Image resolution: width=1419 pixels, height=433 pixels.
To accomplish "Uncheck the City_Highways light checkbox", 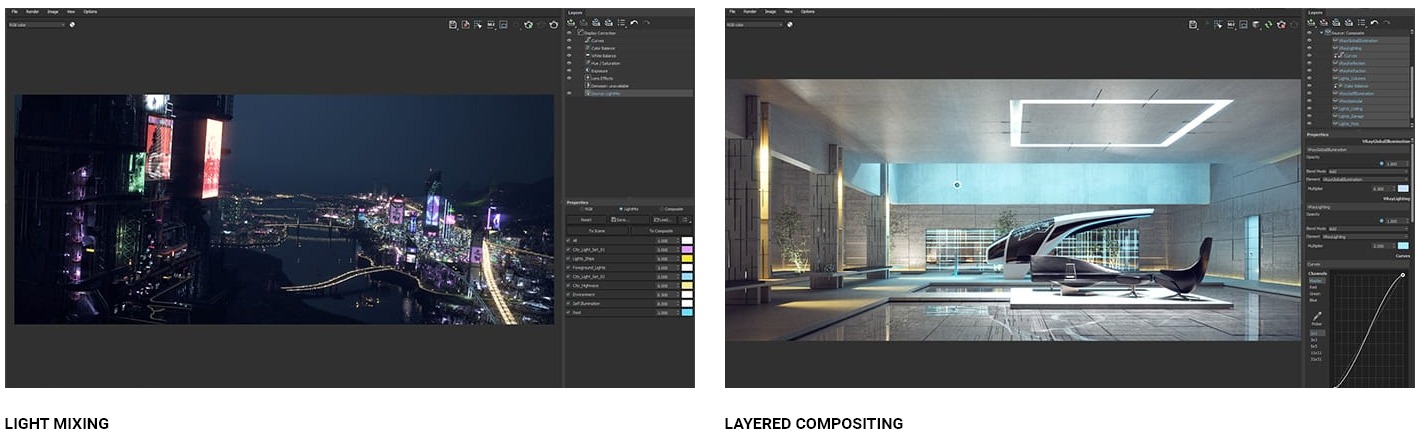I will tap(569, 285).
